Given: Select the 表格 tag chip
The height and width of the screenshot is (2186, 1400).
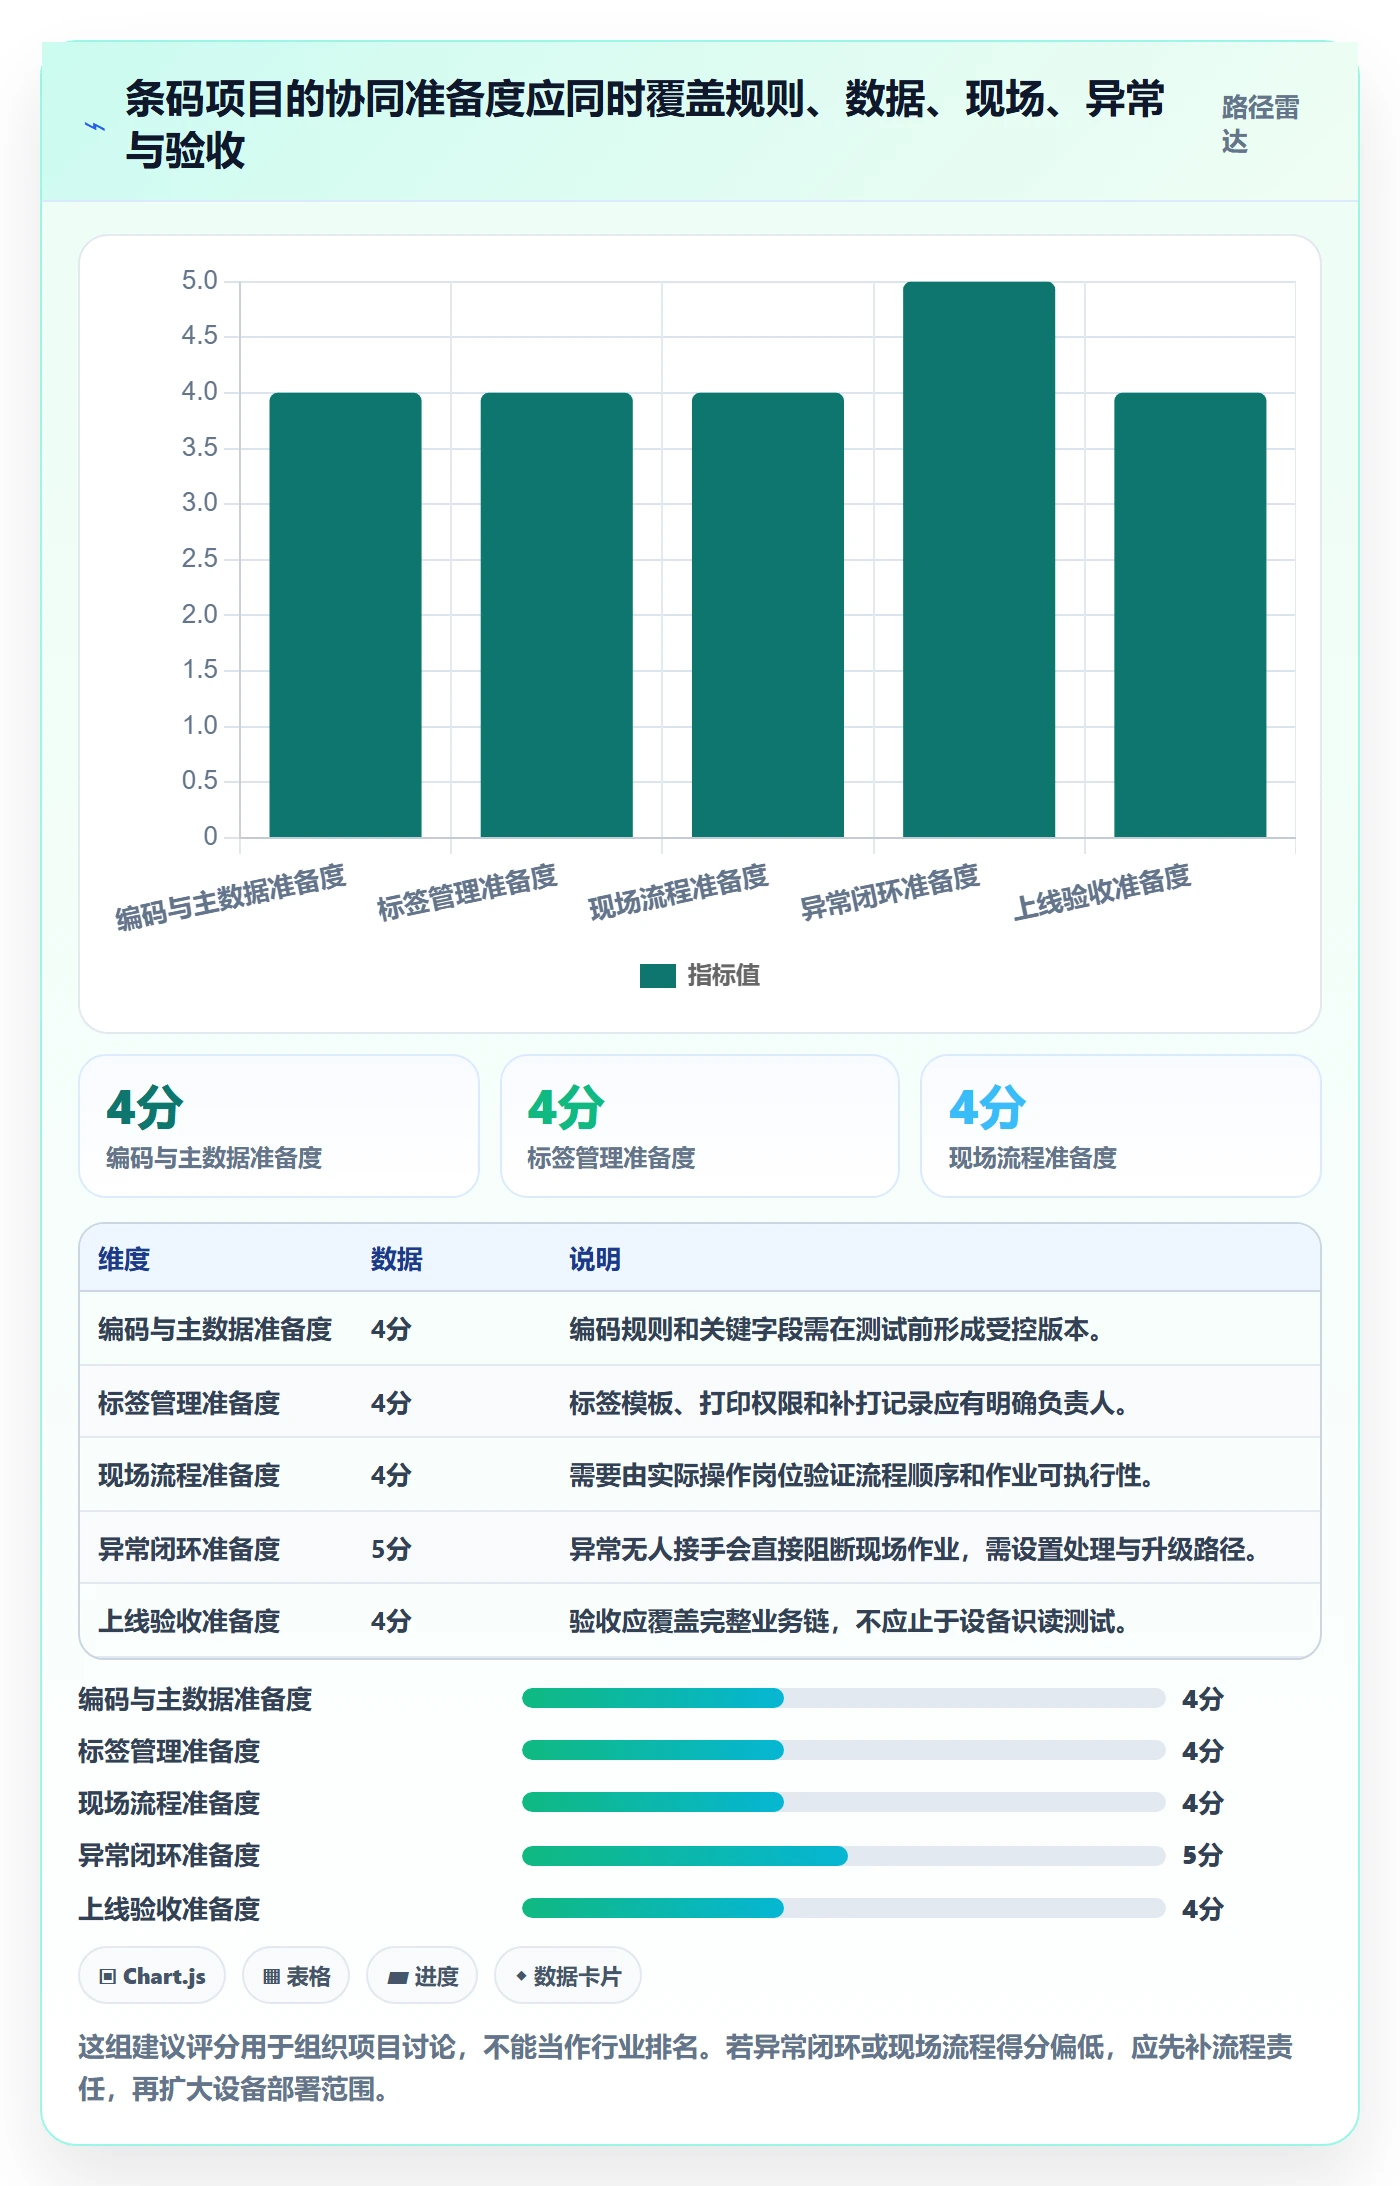Looking at the screenshot, I should (x=296, y=1976).
